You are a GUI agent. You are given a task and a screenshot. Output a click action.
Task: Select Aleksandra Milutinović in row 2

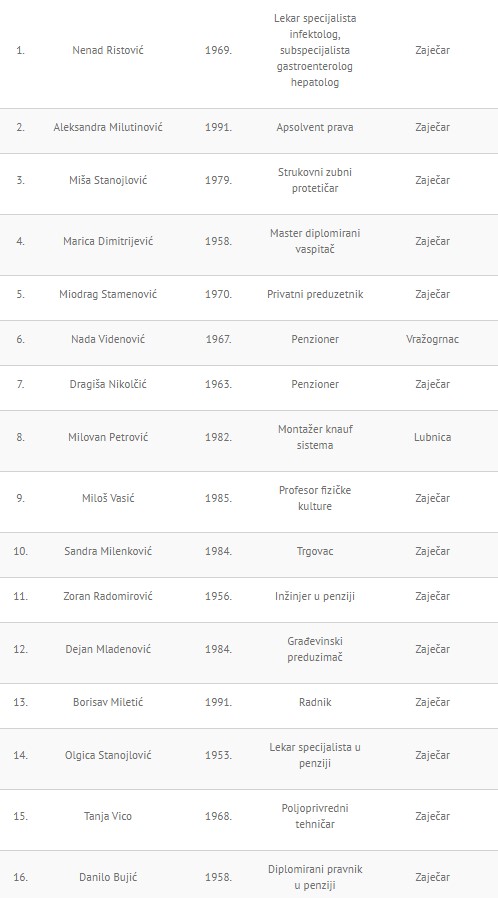pyautogui.click(x=108, y=127)
